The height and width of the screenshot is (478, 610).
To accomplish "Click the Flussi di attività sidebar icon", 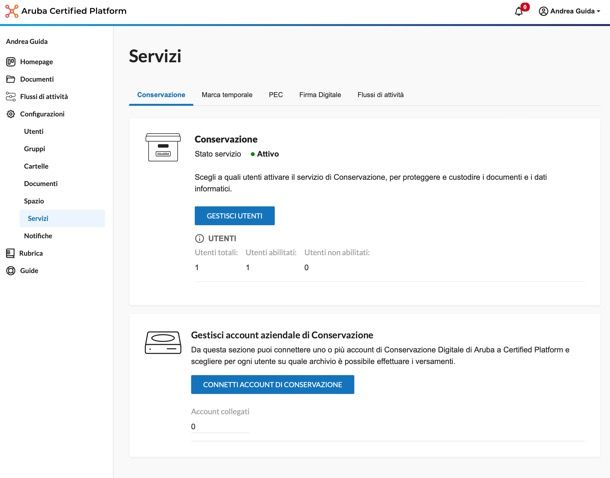I will tap(11, 96).
